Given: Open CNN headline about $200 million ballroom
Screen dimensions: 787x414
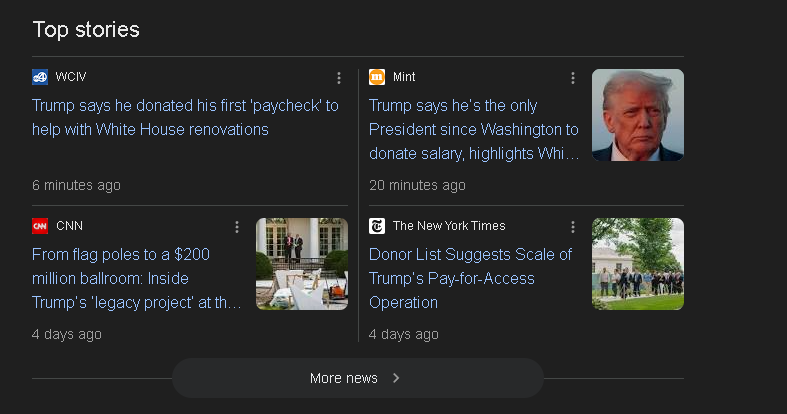Looking at the screenshot, I should coord(137,278).
